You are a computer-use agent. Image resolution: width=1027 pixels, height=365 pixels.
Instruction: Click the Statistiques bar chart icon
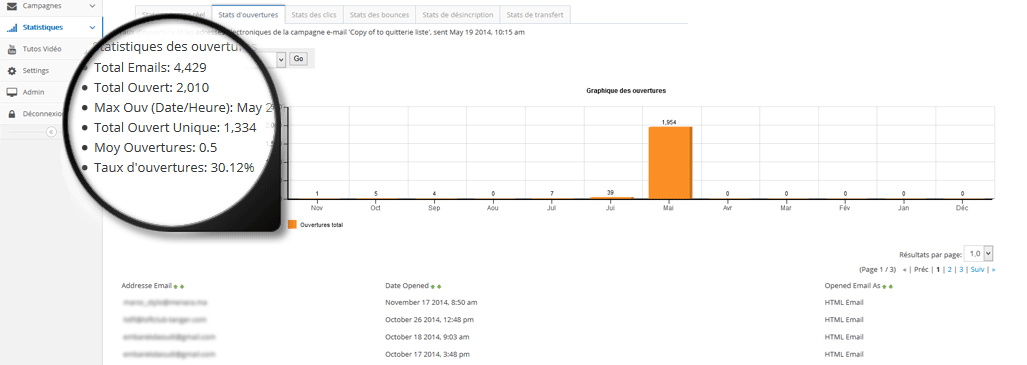tap(12, 28)
